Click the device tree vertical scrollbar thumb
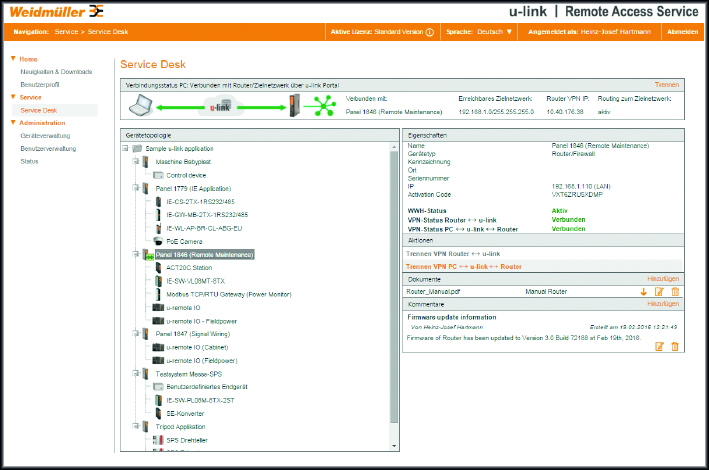The image size is (709, 470). coord(394,287)
